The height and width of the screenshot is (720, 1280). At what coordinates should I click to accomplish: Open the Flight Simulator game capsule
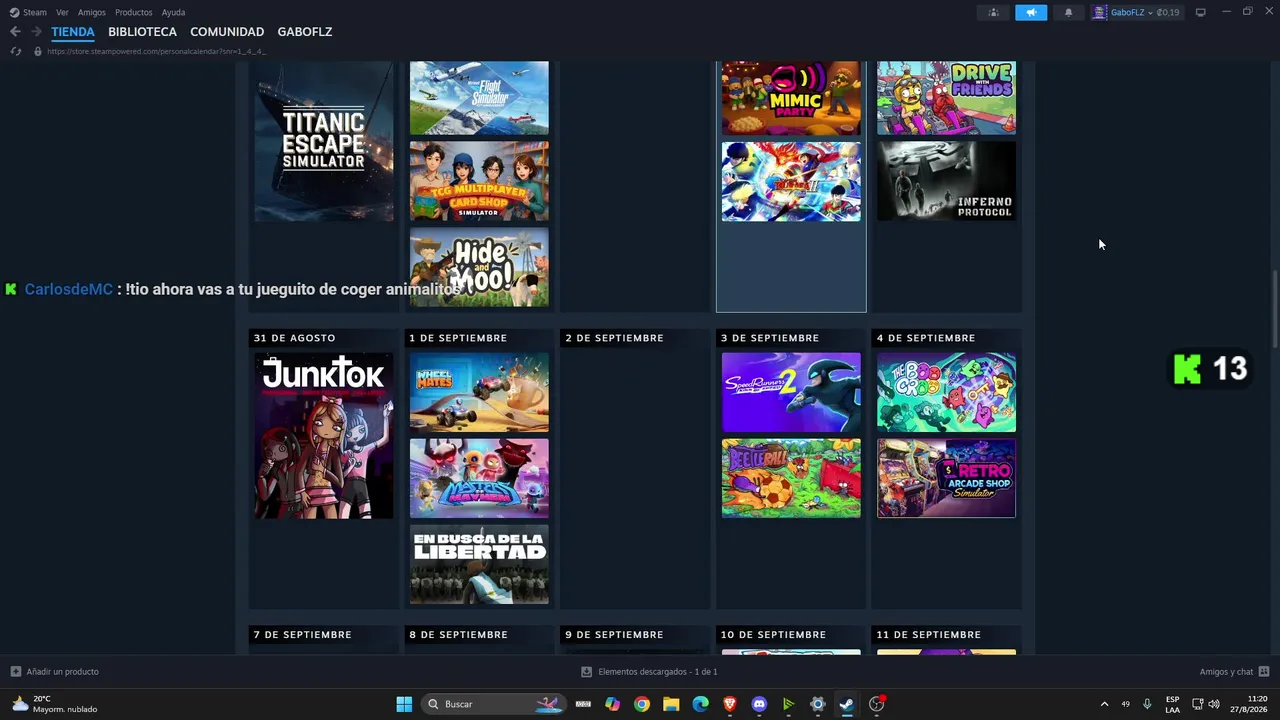tap(479, 98)
